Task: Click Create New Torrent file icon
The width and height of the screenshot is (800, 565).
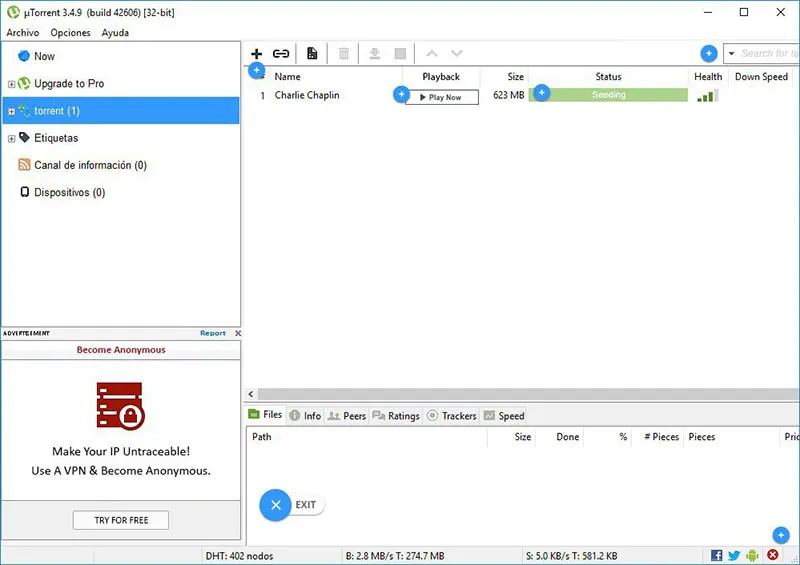Action: click(x=312, y=53)
